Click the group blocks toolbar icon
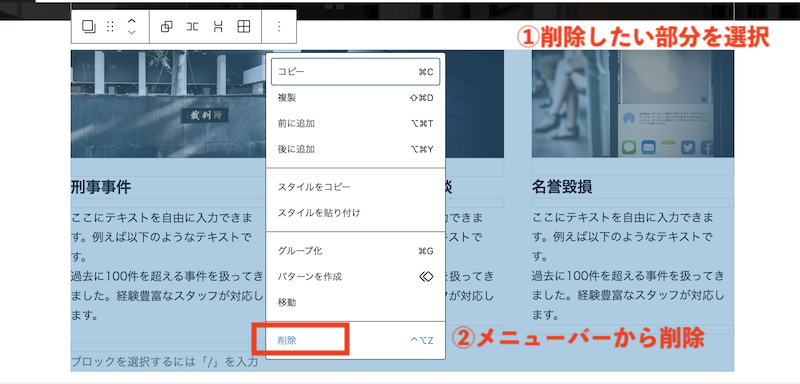This screenshot has height=384, width=800. (x=166, y=27)
